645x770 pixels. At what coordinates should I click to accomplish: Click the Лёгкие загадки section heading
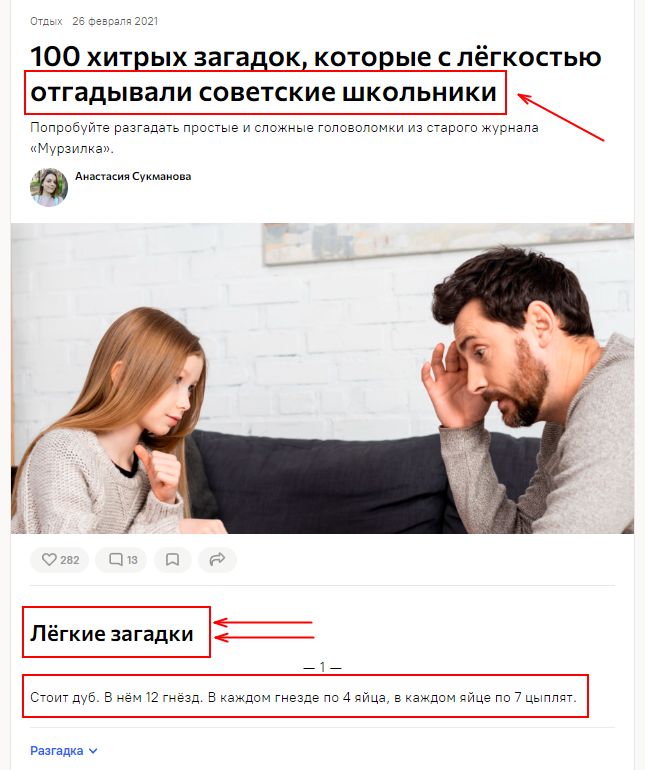112,633
